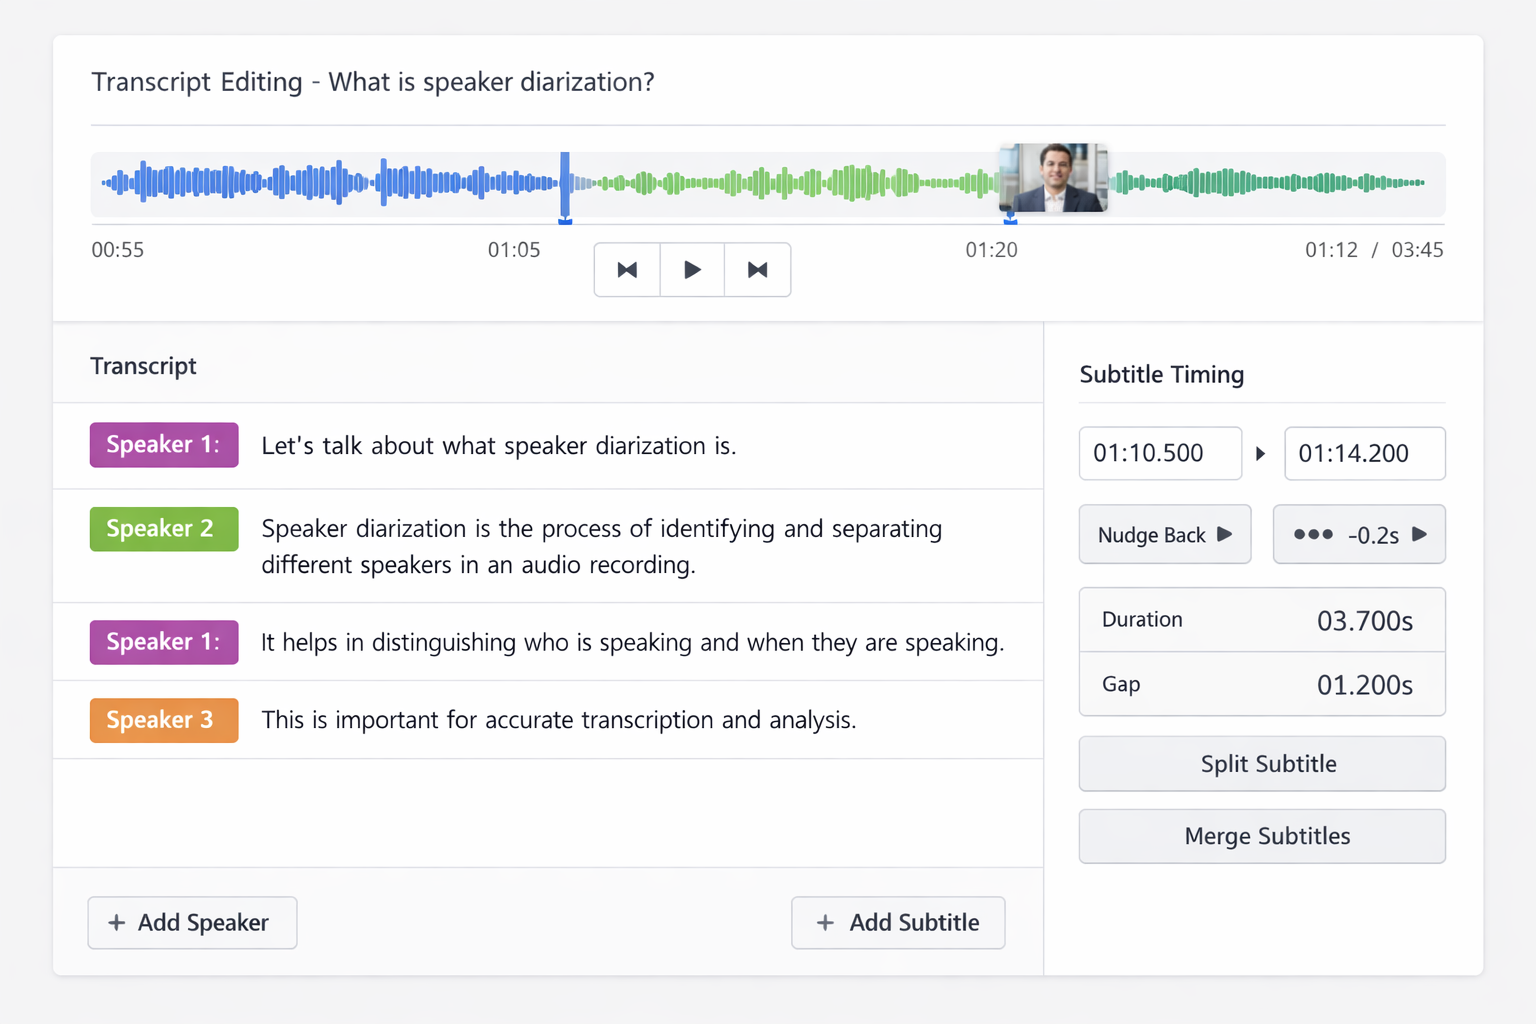This screenshot has width=1536, height=1024.
Task: Click the Merge Subtitles button
Action: (x=1261, y=836)
